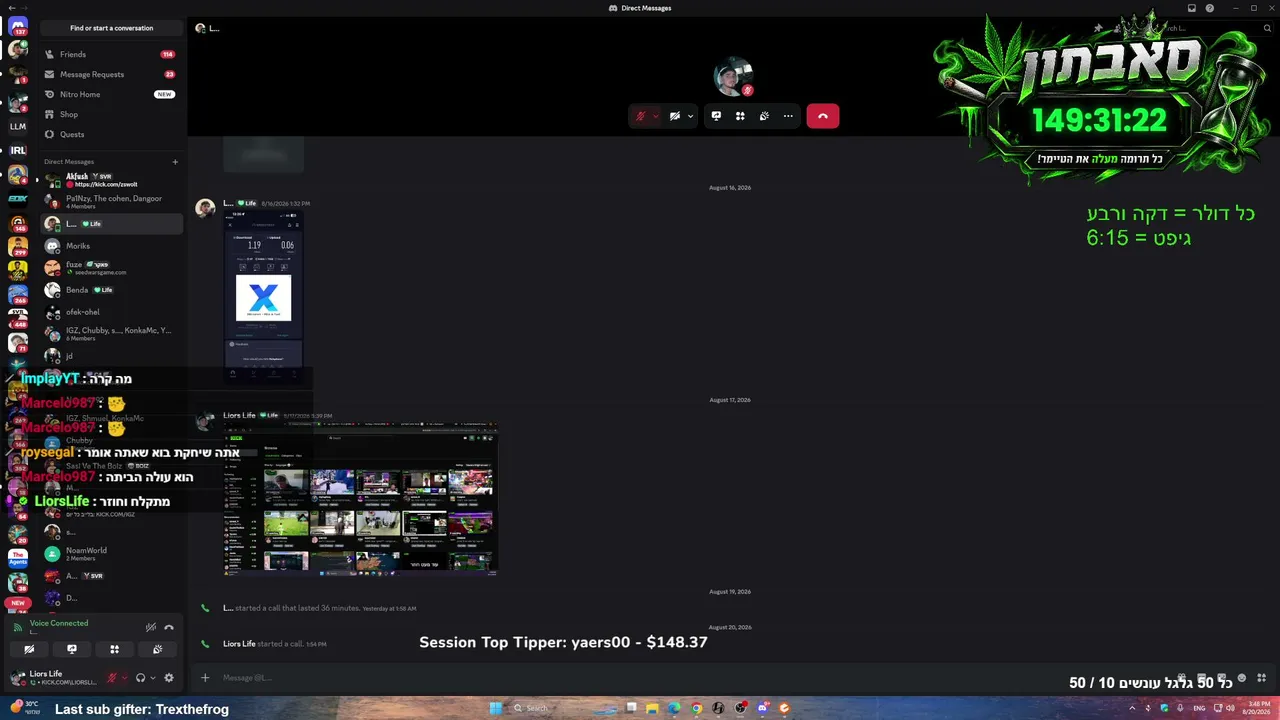Toggle camera in the voice panel
This screenshot has height=720, width=1280.
(29, 649)
